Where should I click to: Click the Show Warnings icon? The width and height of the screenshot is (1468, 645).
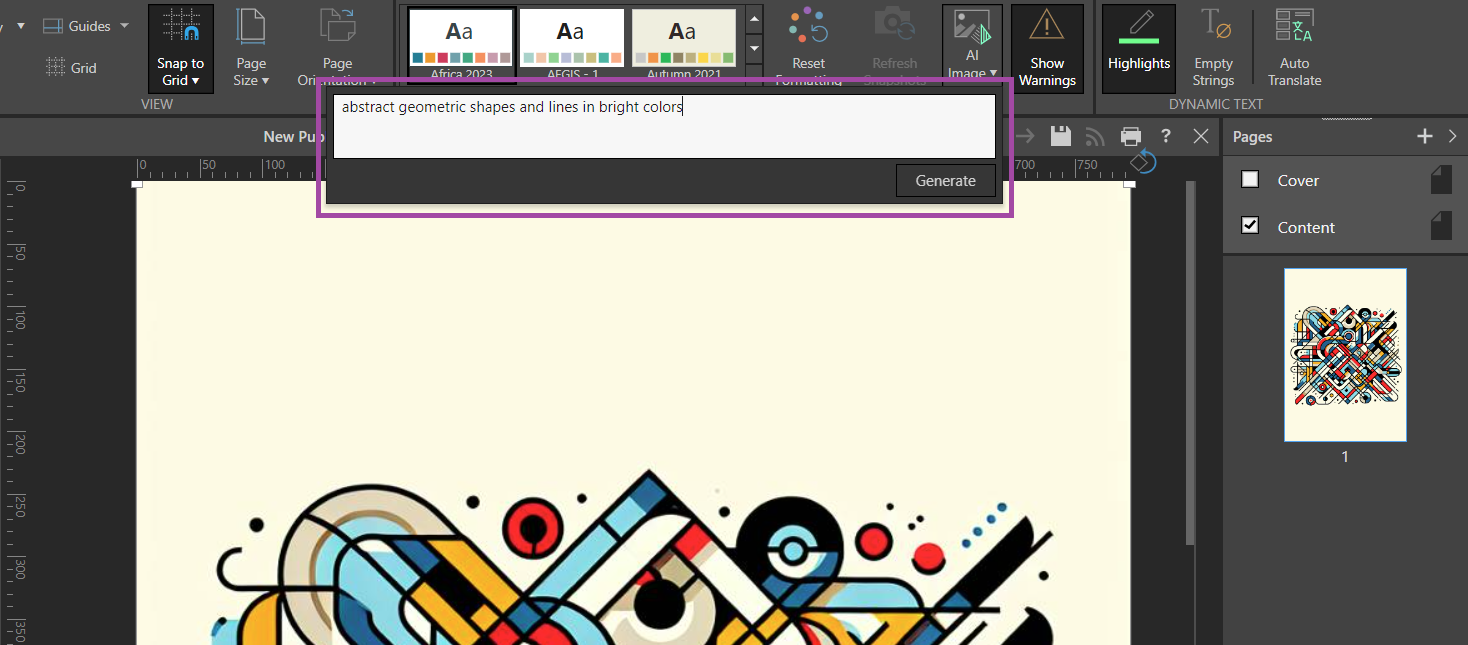point(1047,28)
